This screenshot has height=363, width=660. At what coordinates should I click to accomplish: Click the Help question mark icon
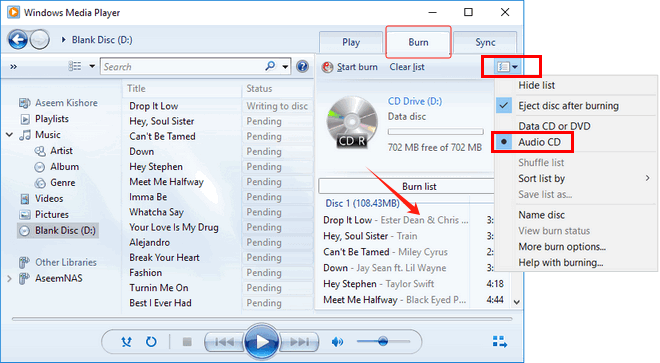(x=302, y=67)
